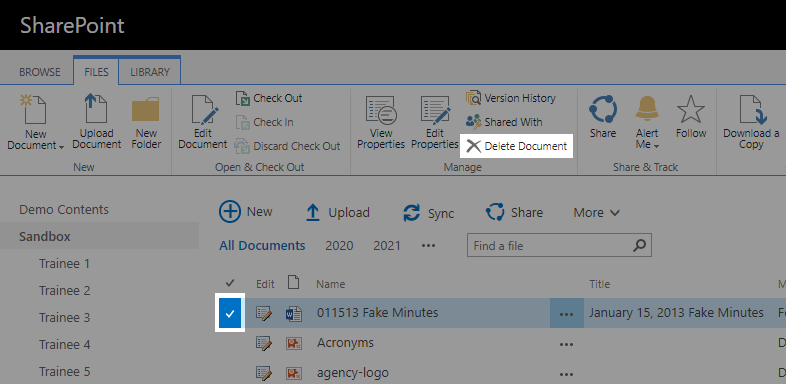
Task: Click the Upload Document ribbon icon
Action: [x=95, y=109]
